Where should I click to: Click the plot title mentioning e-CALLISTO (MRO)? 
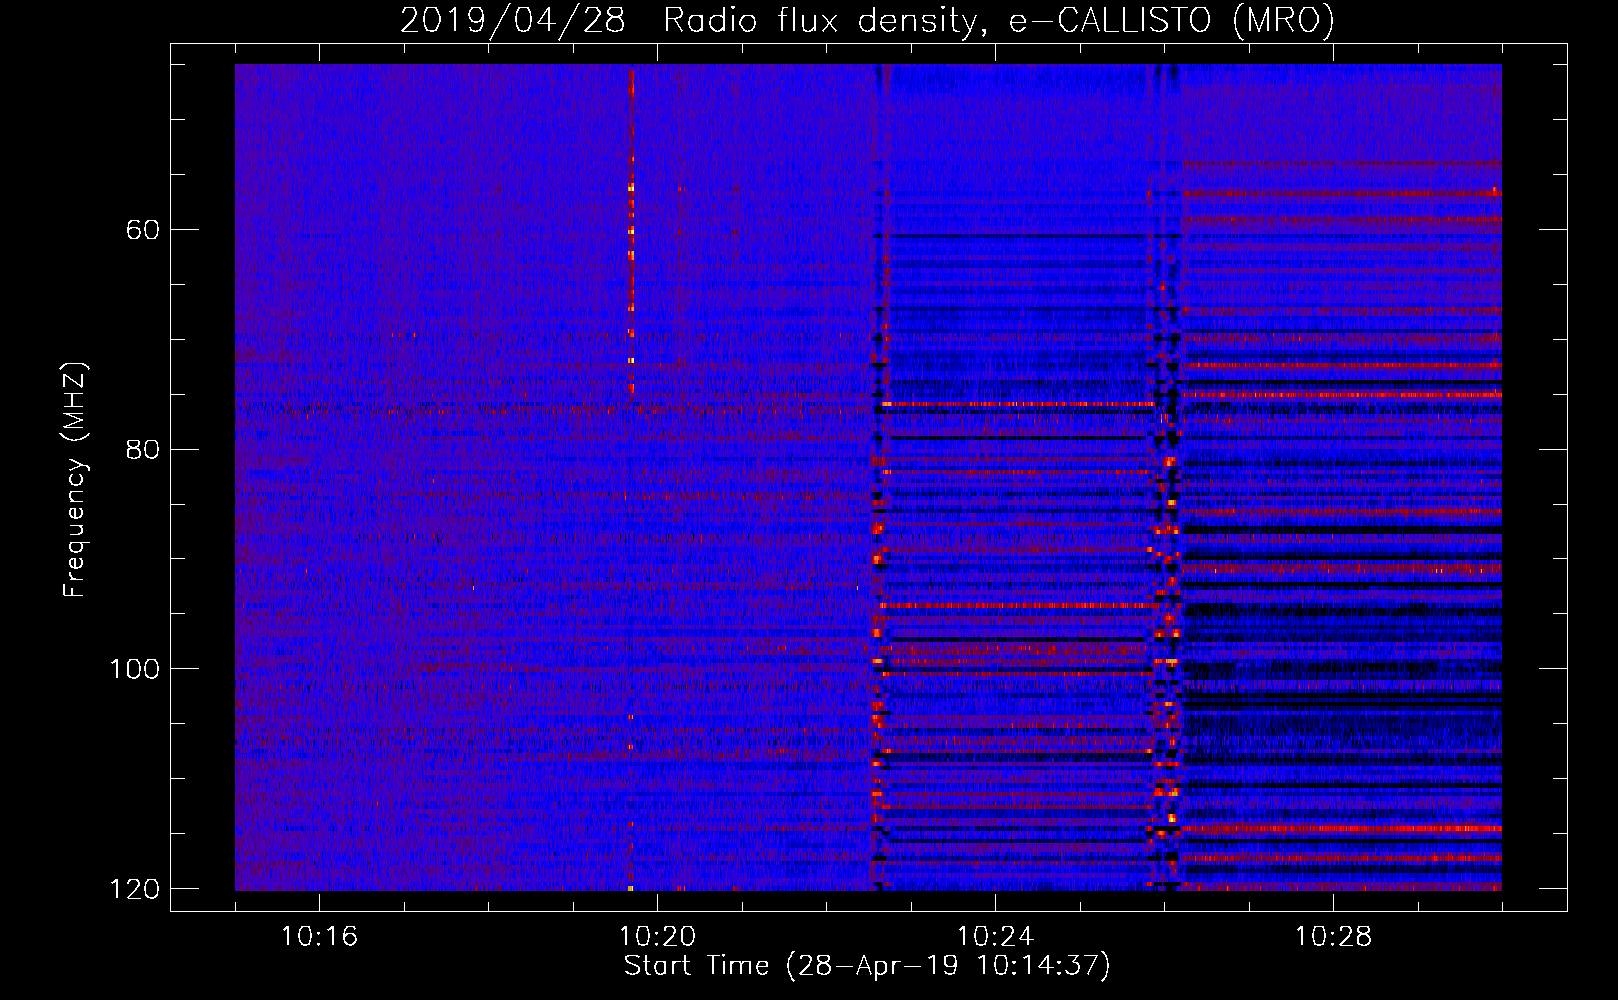point(867,20)
